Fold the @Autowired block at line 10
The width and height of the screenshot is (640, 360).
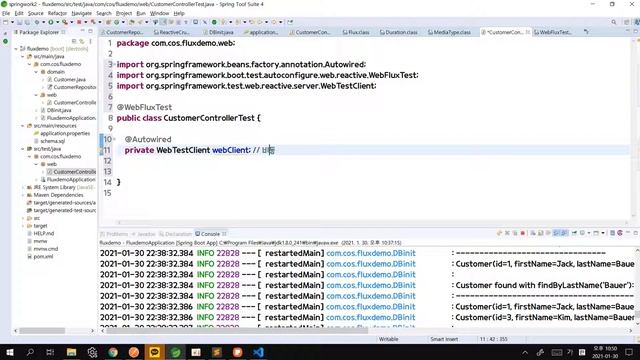pos(114,139)
